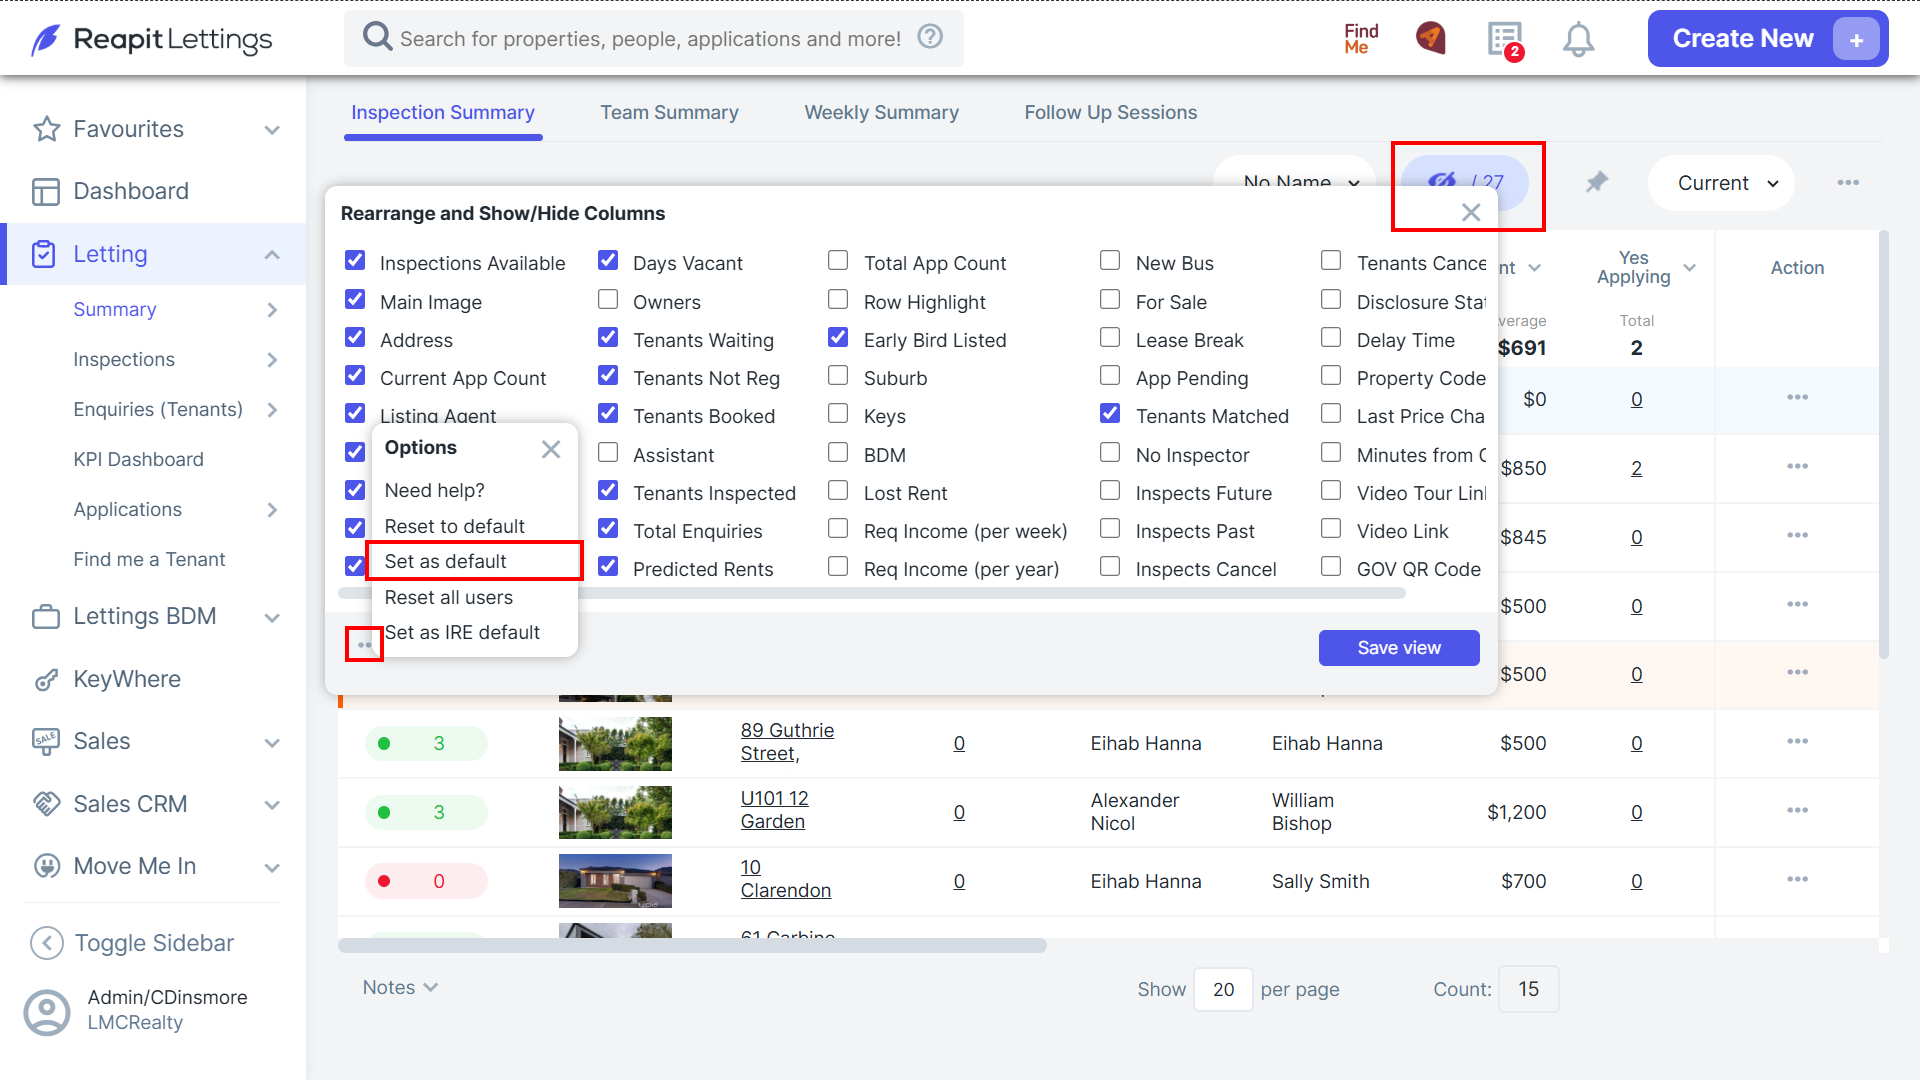This screenshot has width=1920, height=1080.
Task: Open the three-dot menu beside Current
Action: coord(1848,182)
